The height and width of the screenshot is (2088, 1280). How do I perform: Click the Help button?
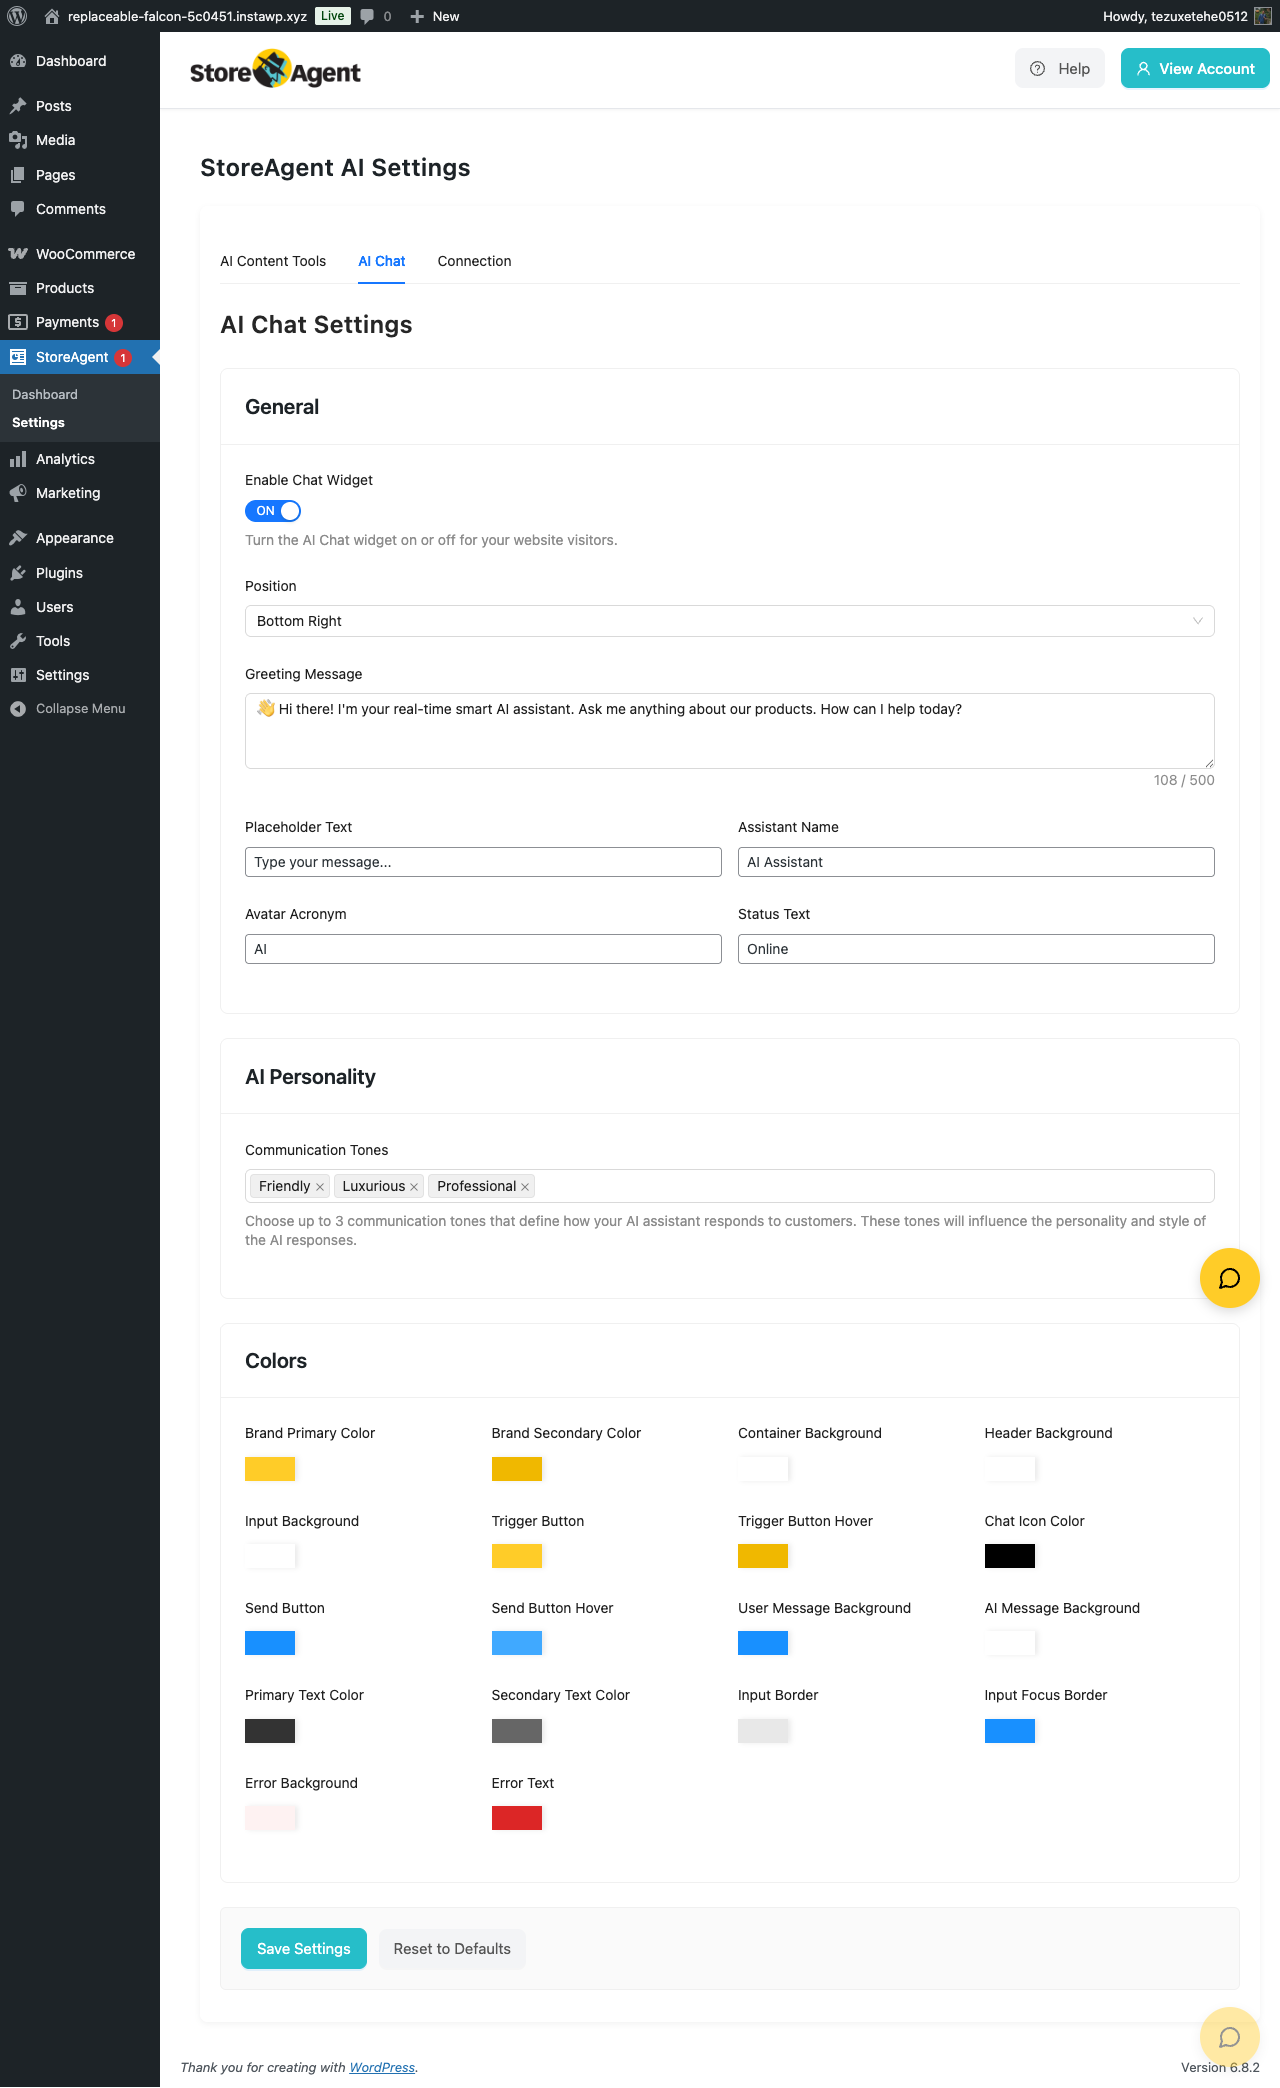(1060, 68)
